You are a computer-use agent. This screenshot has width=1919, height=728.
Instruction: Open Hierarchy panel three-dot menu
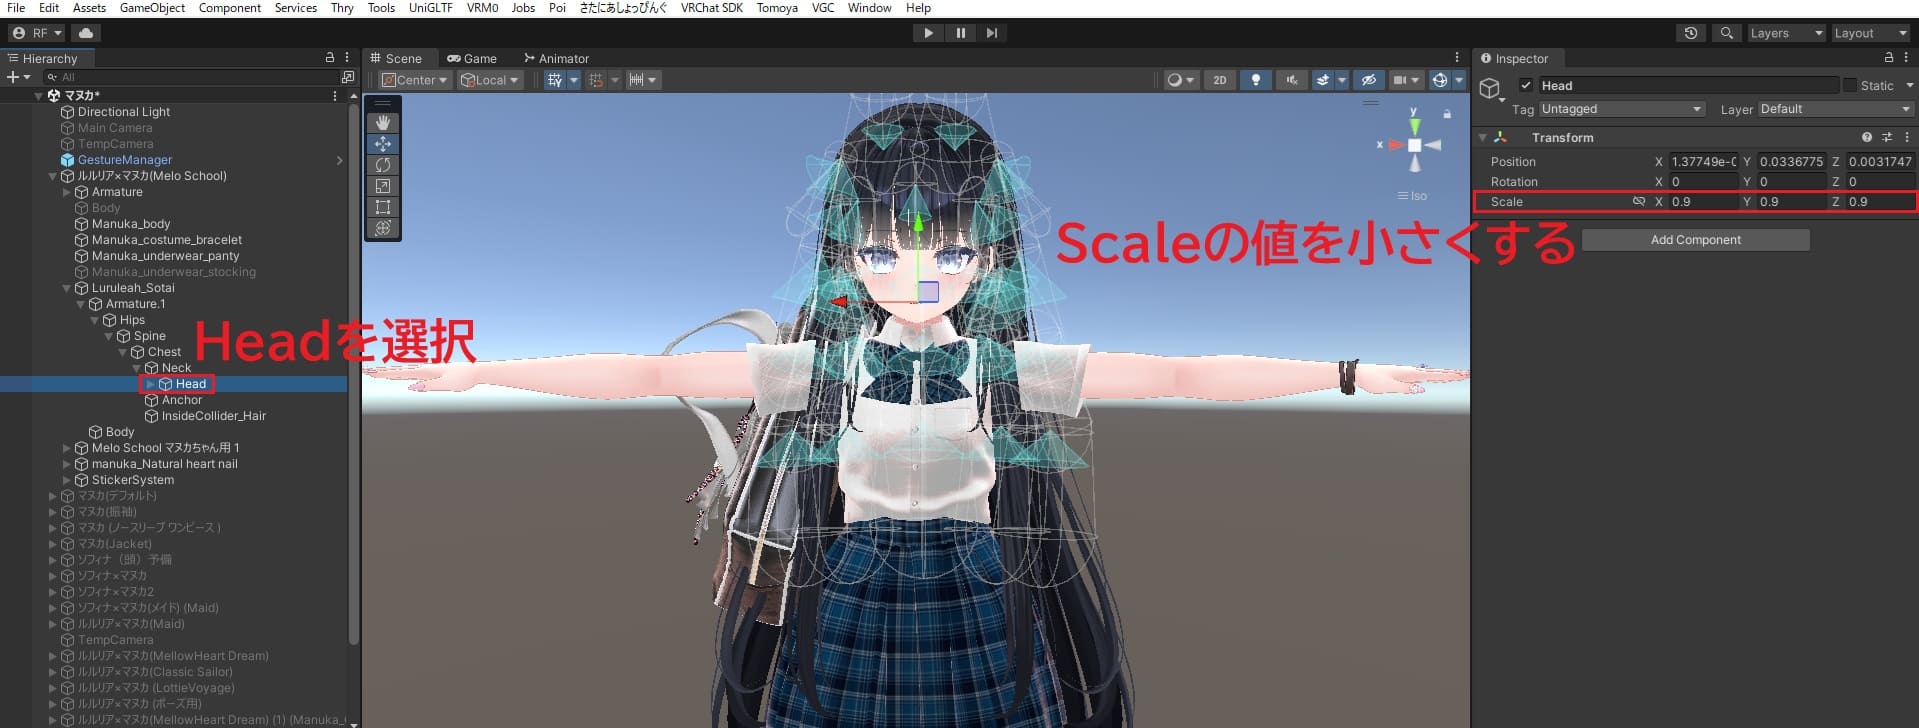347,58
